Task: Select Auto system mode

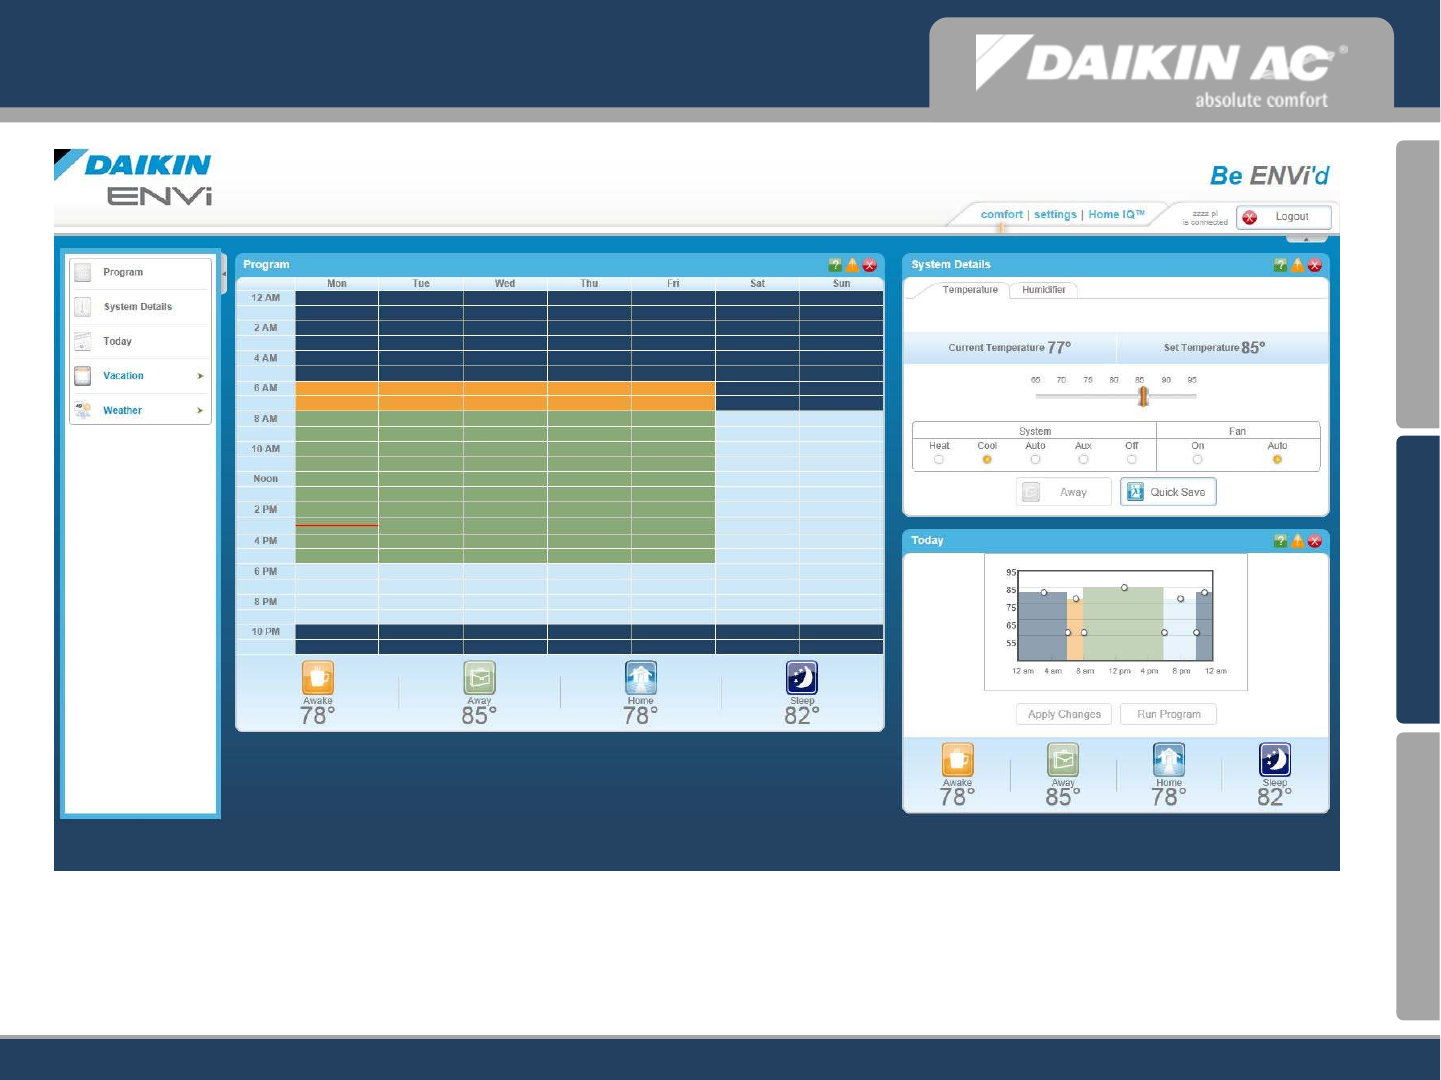Action: tap(1035, 460)
